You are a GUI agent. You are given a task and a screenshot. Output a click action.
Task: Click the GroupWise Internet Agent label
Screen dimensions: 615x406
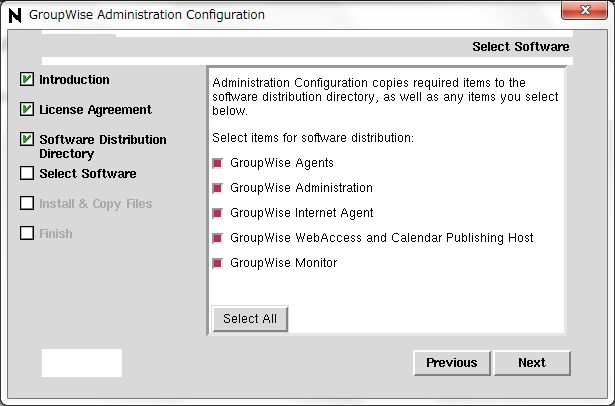tap(302, 213)
